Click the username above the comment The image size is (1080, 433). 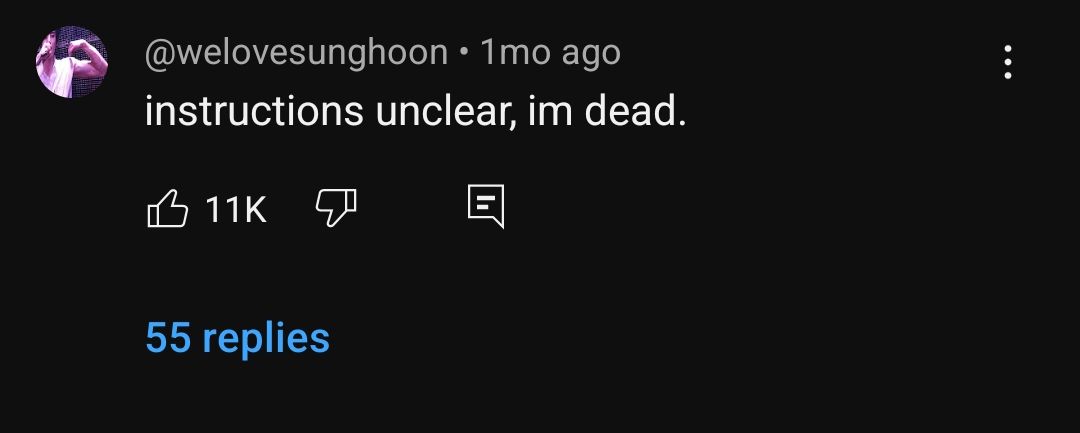pyautogui.click(x=296, y=52)
